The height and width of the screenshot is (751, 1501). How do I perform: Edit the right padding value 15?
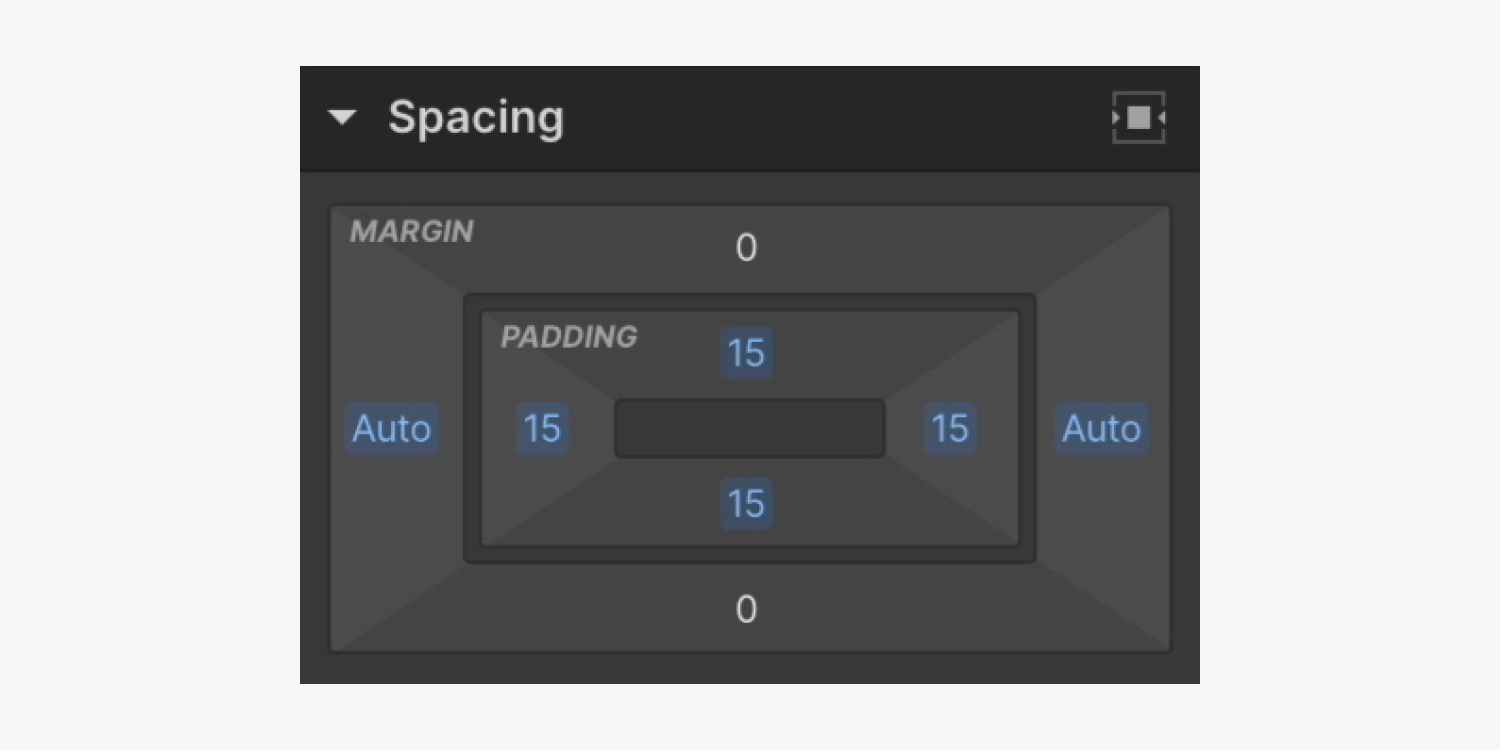point(950,429)
